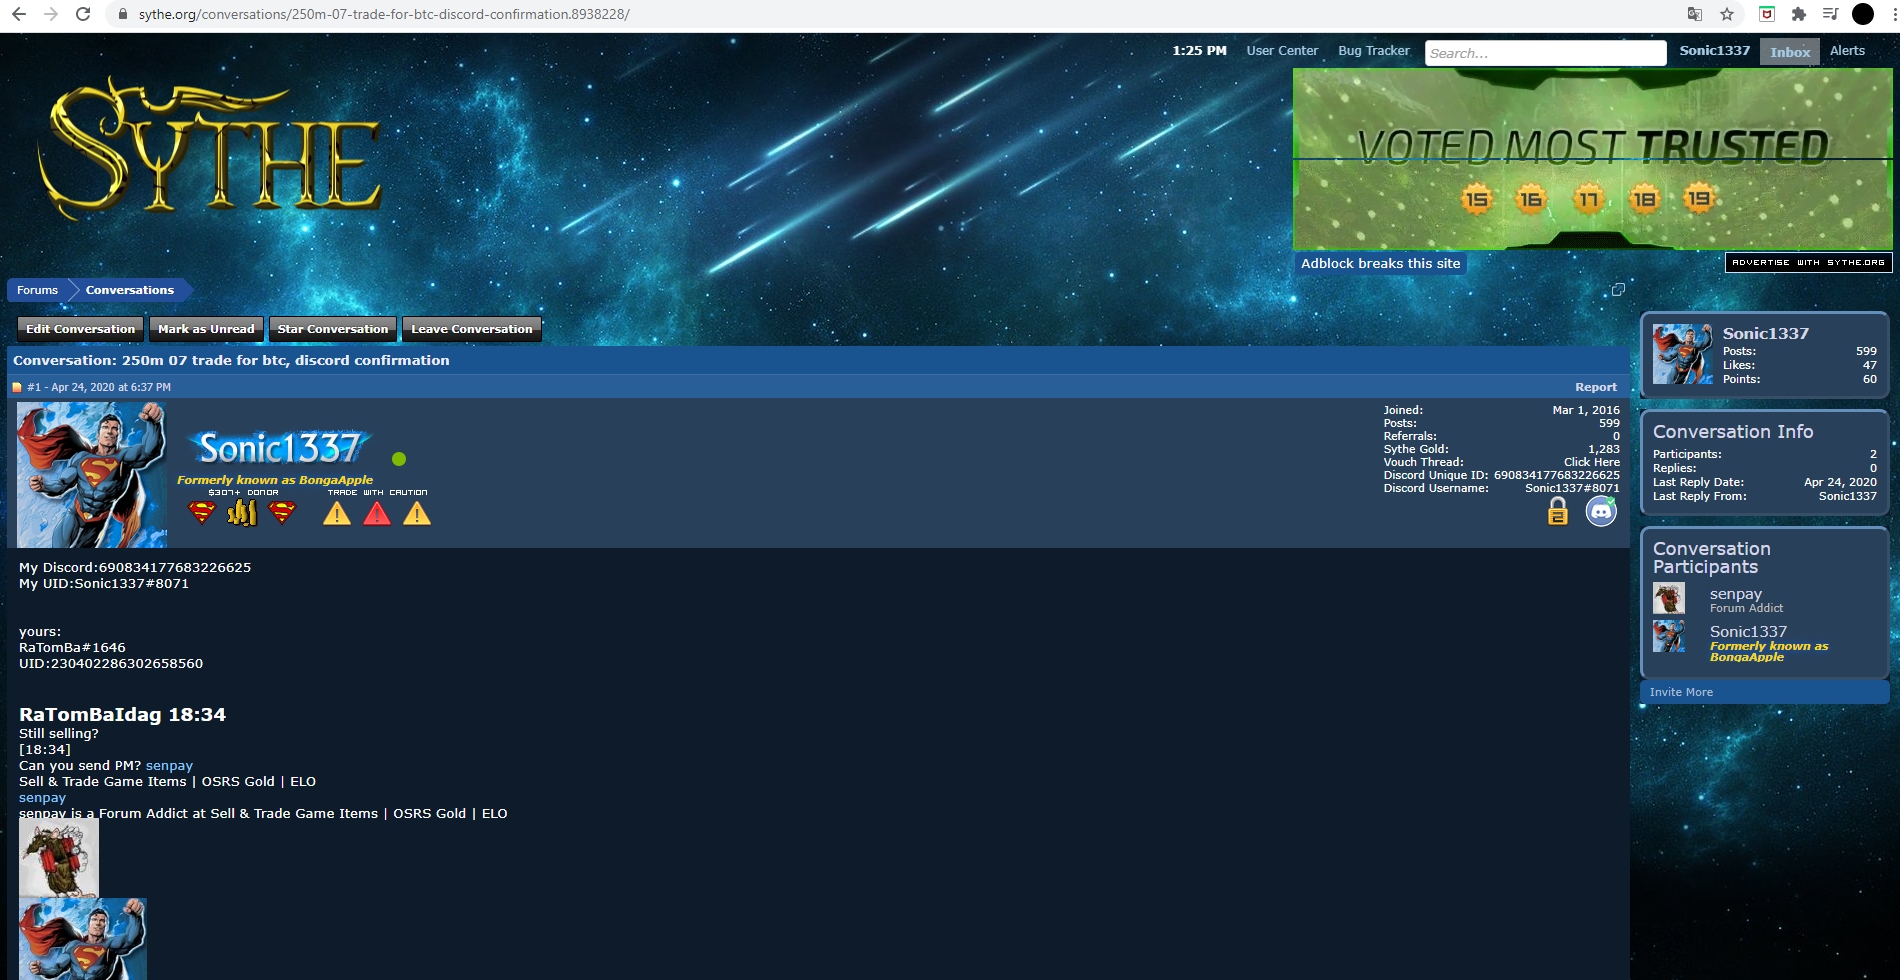
Task: Open the McAfee extension icon
Action: (1767, 14)
